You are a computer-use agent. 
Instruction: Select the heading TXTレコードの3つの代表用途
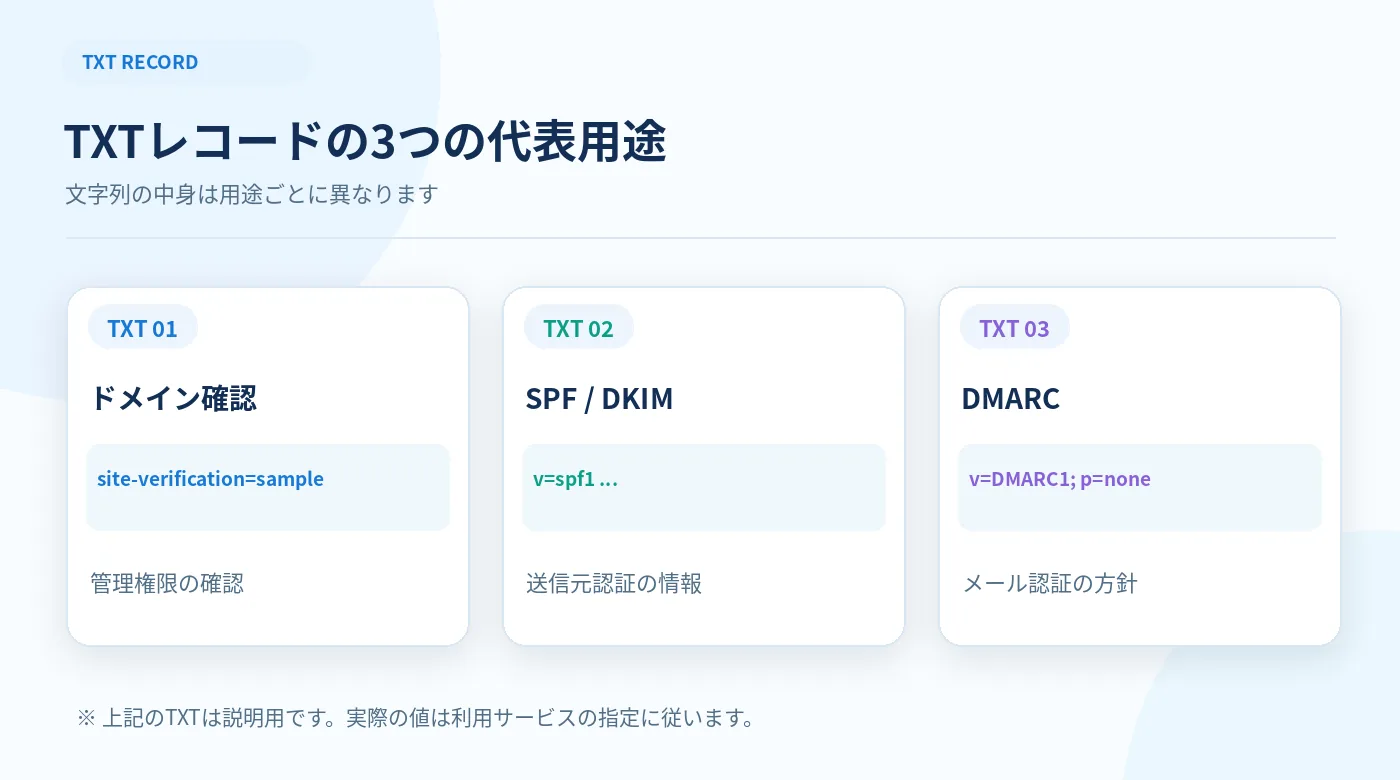365,143
